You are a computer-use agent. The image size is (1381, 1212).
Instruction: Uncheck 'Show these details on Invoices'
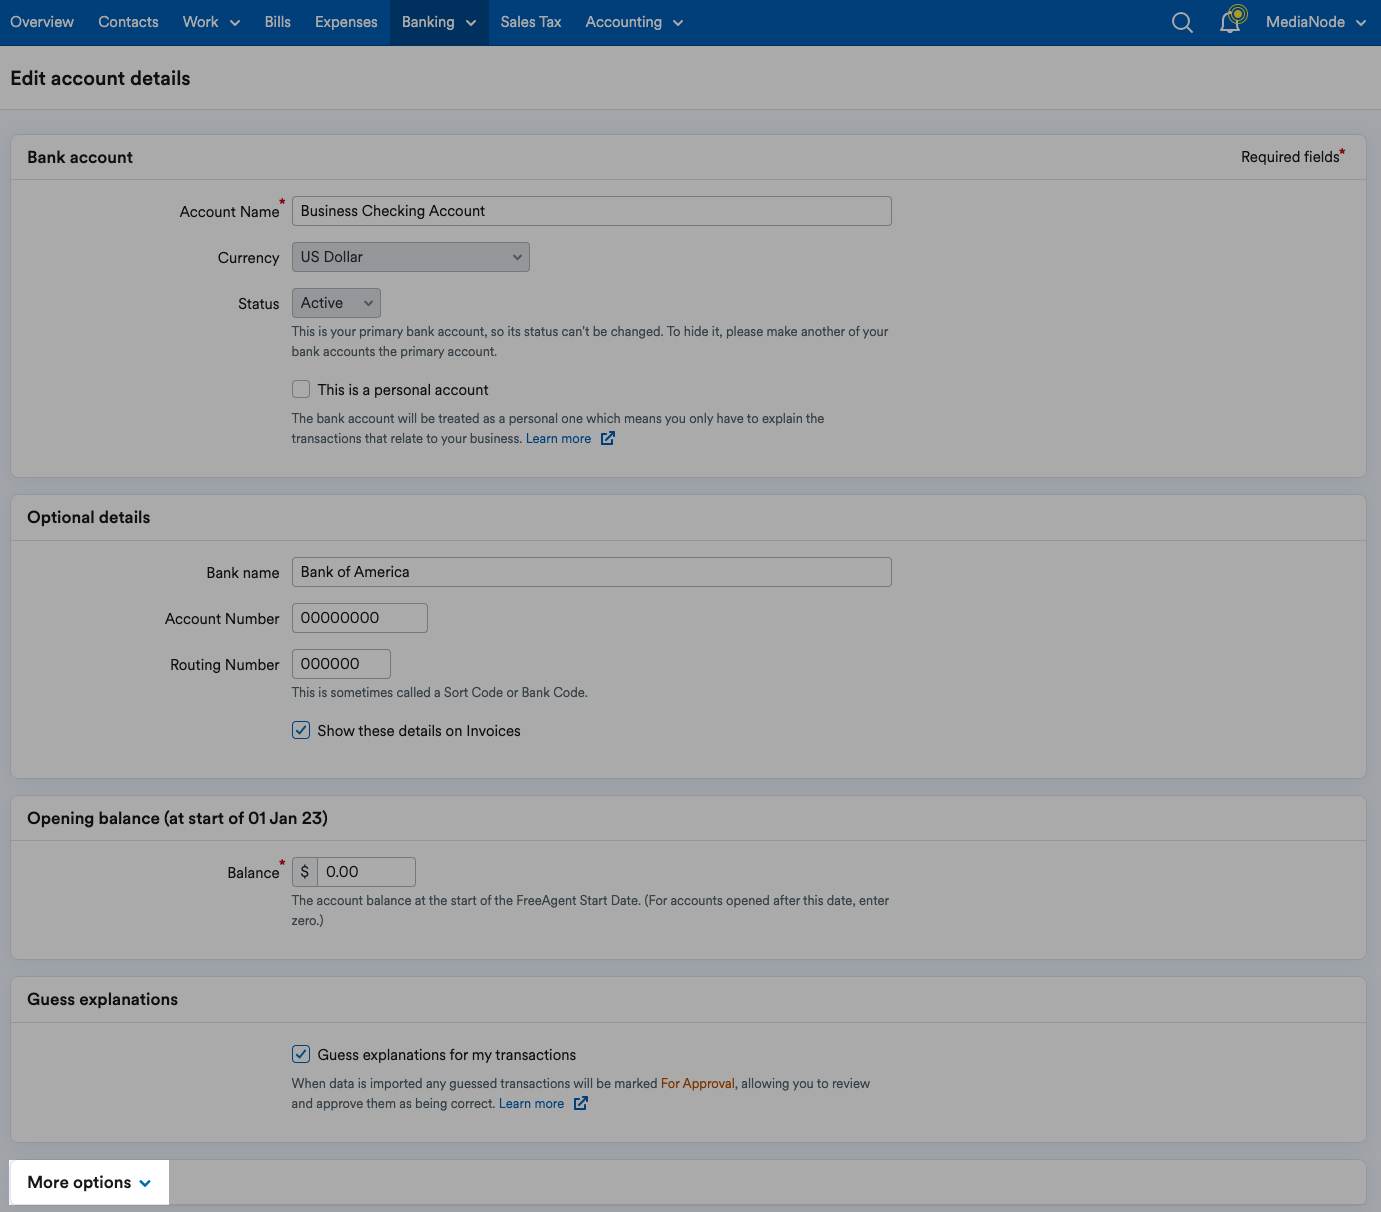(301, 730)
